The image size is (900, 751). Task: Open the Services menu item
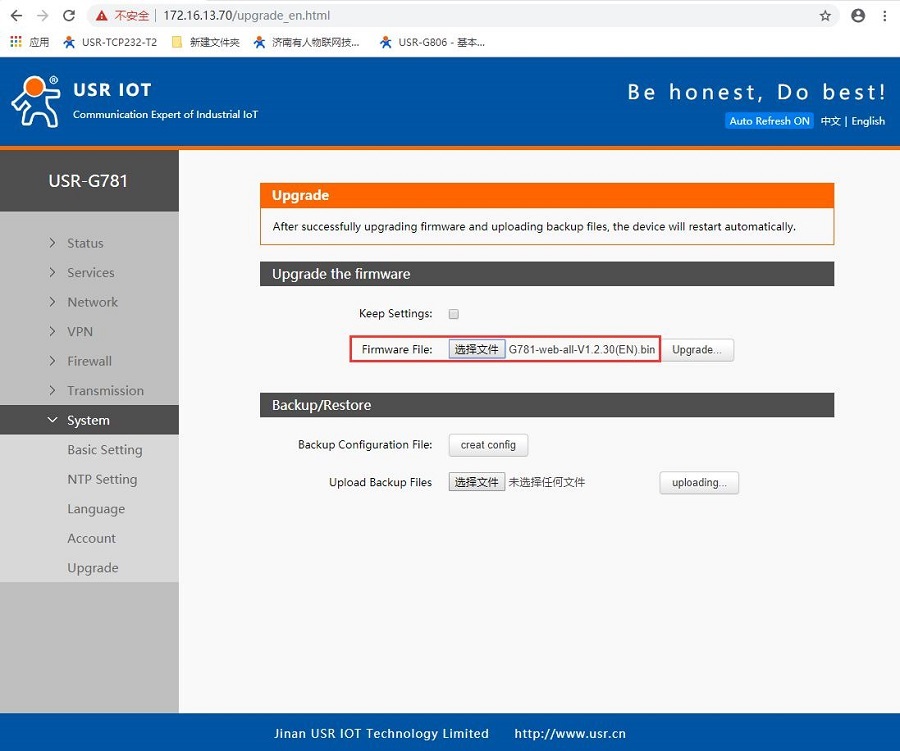pos(91,272)
